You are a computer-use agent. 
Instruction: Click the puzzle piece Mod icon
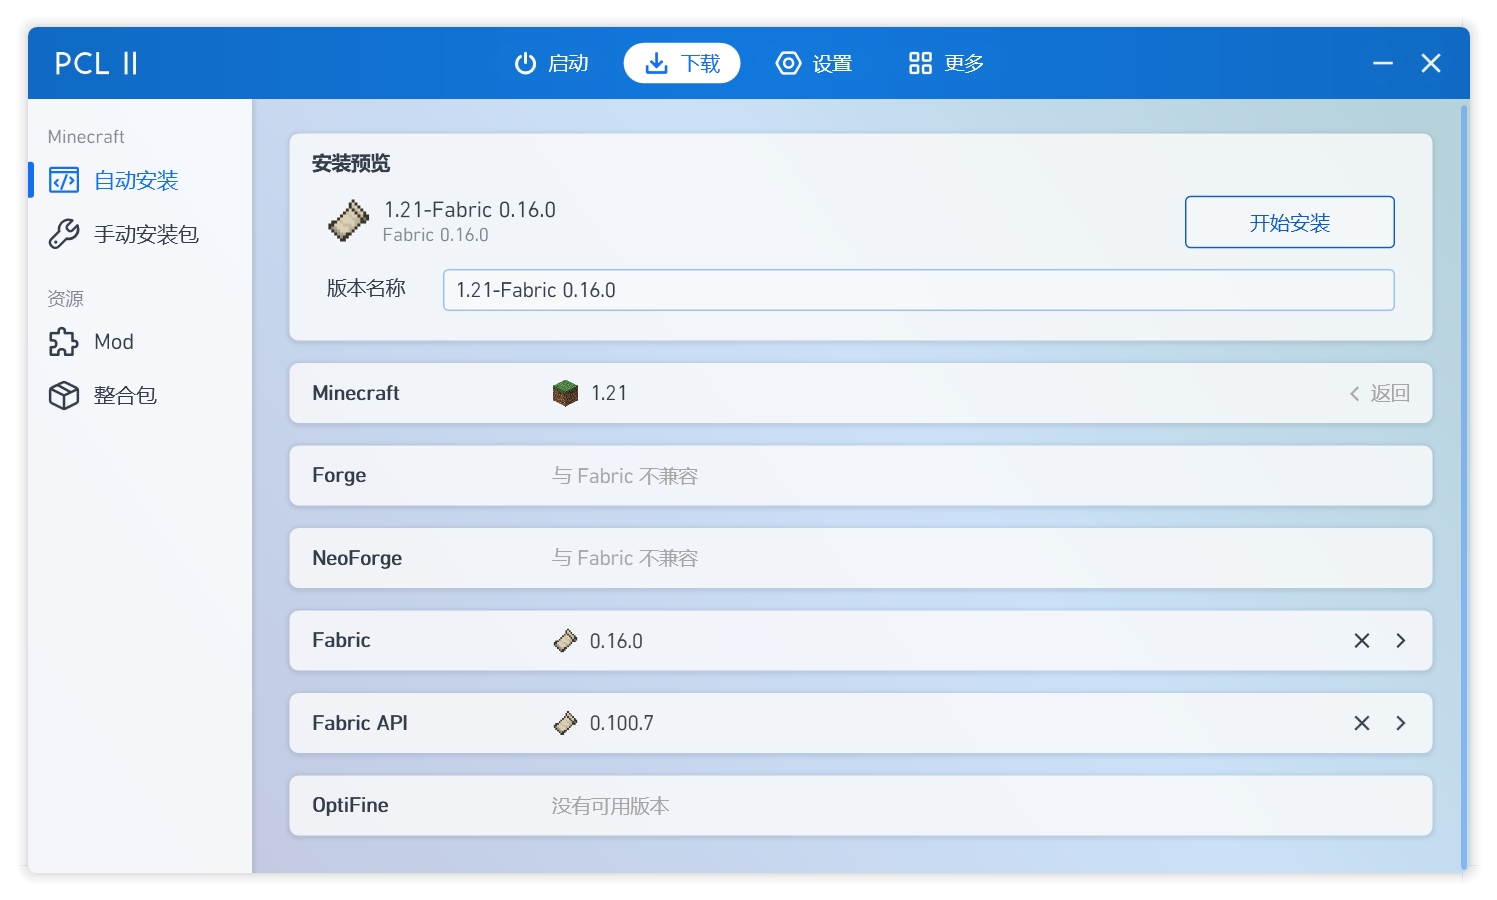pyautogui.click(x=64, y=342)
